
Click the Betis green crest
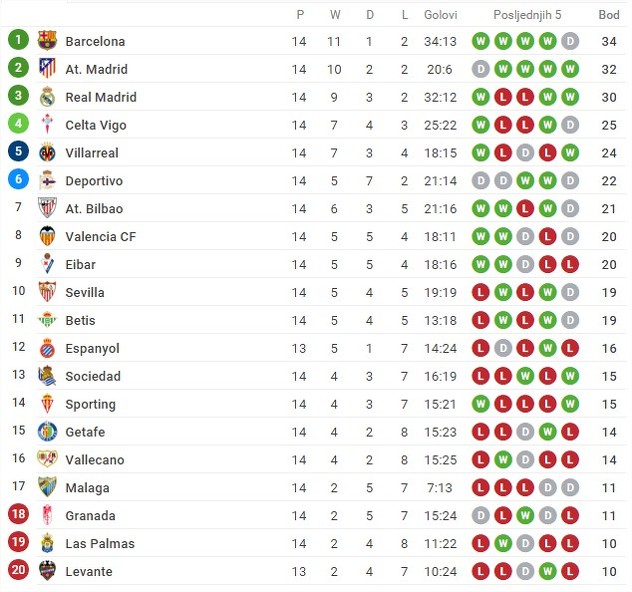(47, 320)
